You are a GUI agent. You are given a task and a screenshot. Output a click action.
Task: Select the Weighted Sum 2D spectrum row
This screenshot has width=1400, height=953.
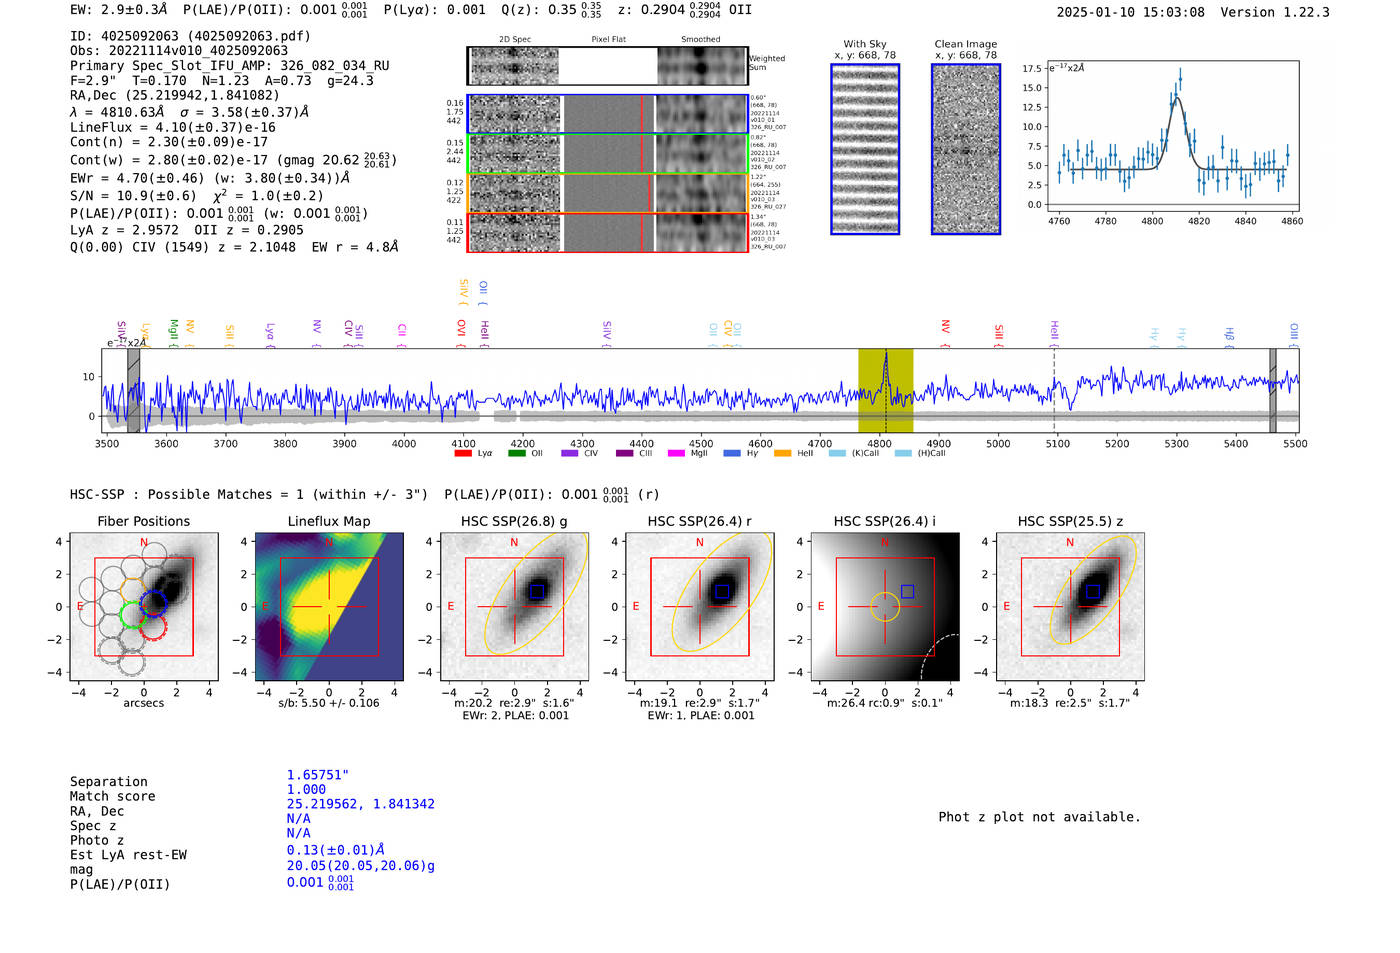pos(608,66)
